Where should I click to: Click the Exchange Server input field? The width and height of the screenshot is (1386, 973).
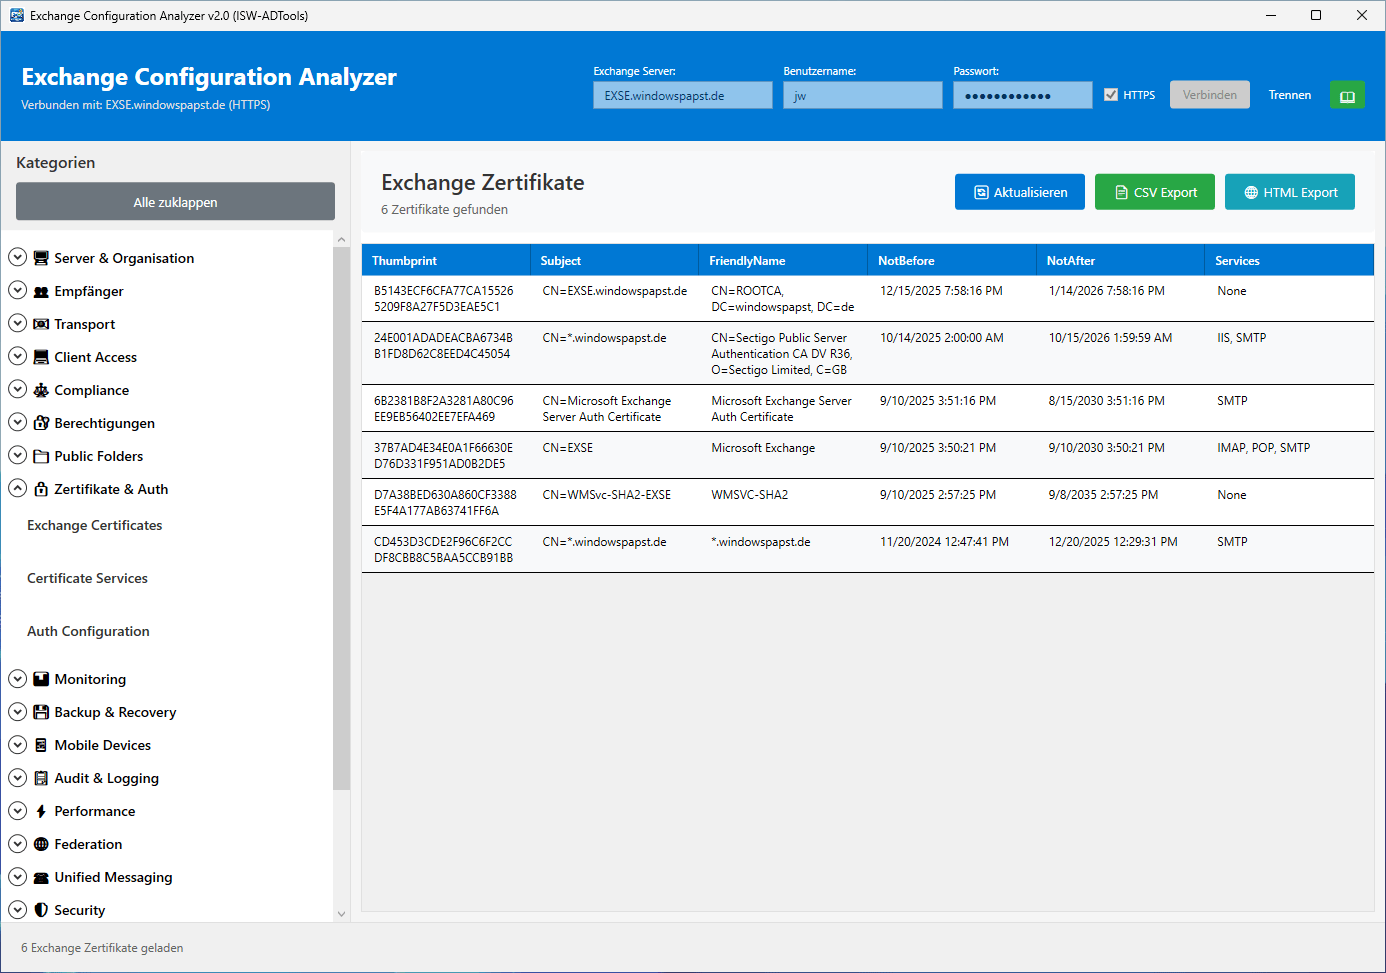682,96
